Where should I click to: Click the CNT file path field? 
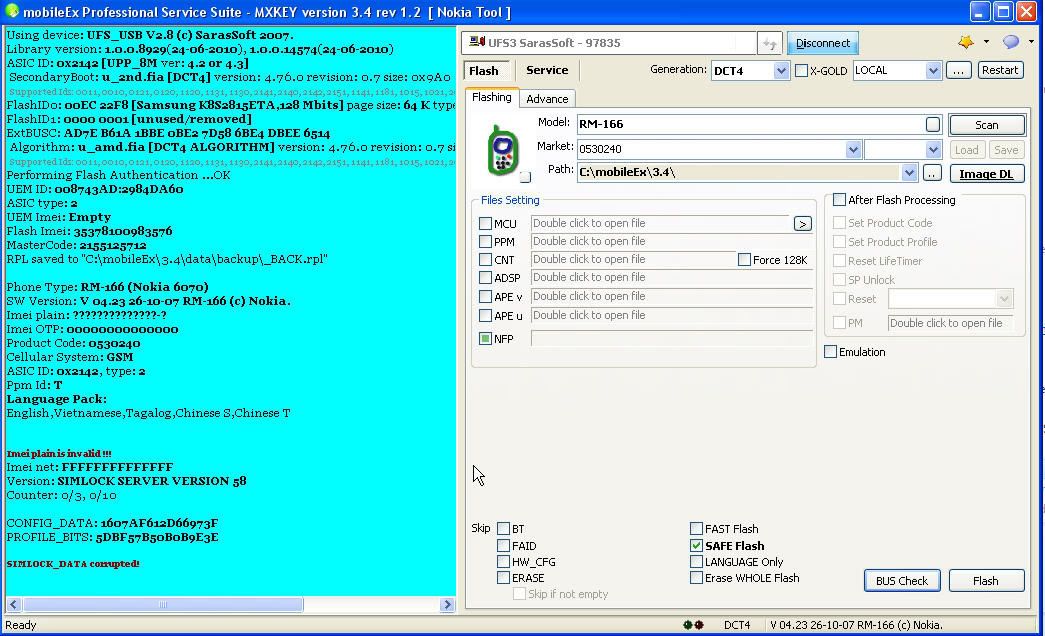pyautogui.click(x=633, y=259)
